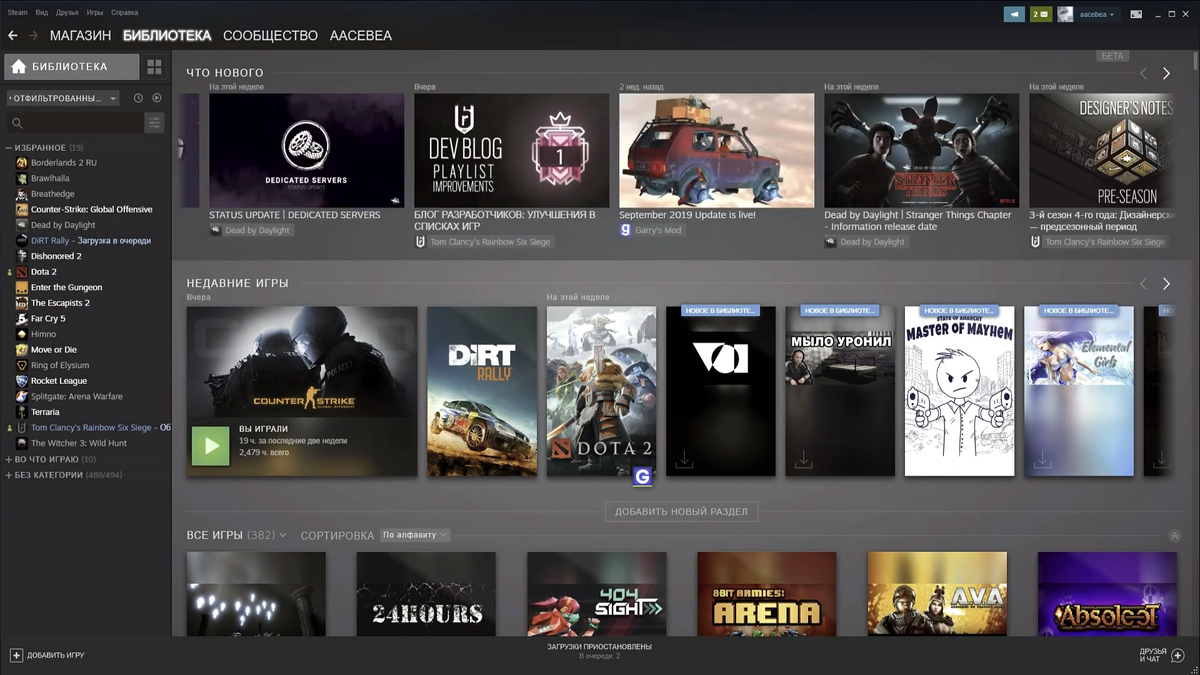
Task: Open the 8Bit Armies Arena tile
Action: click(767, 594)
